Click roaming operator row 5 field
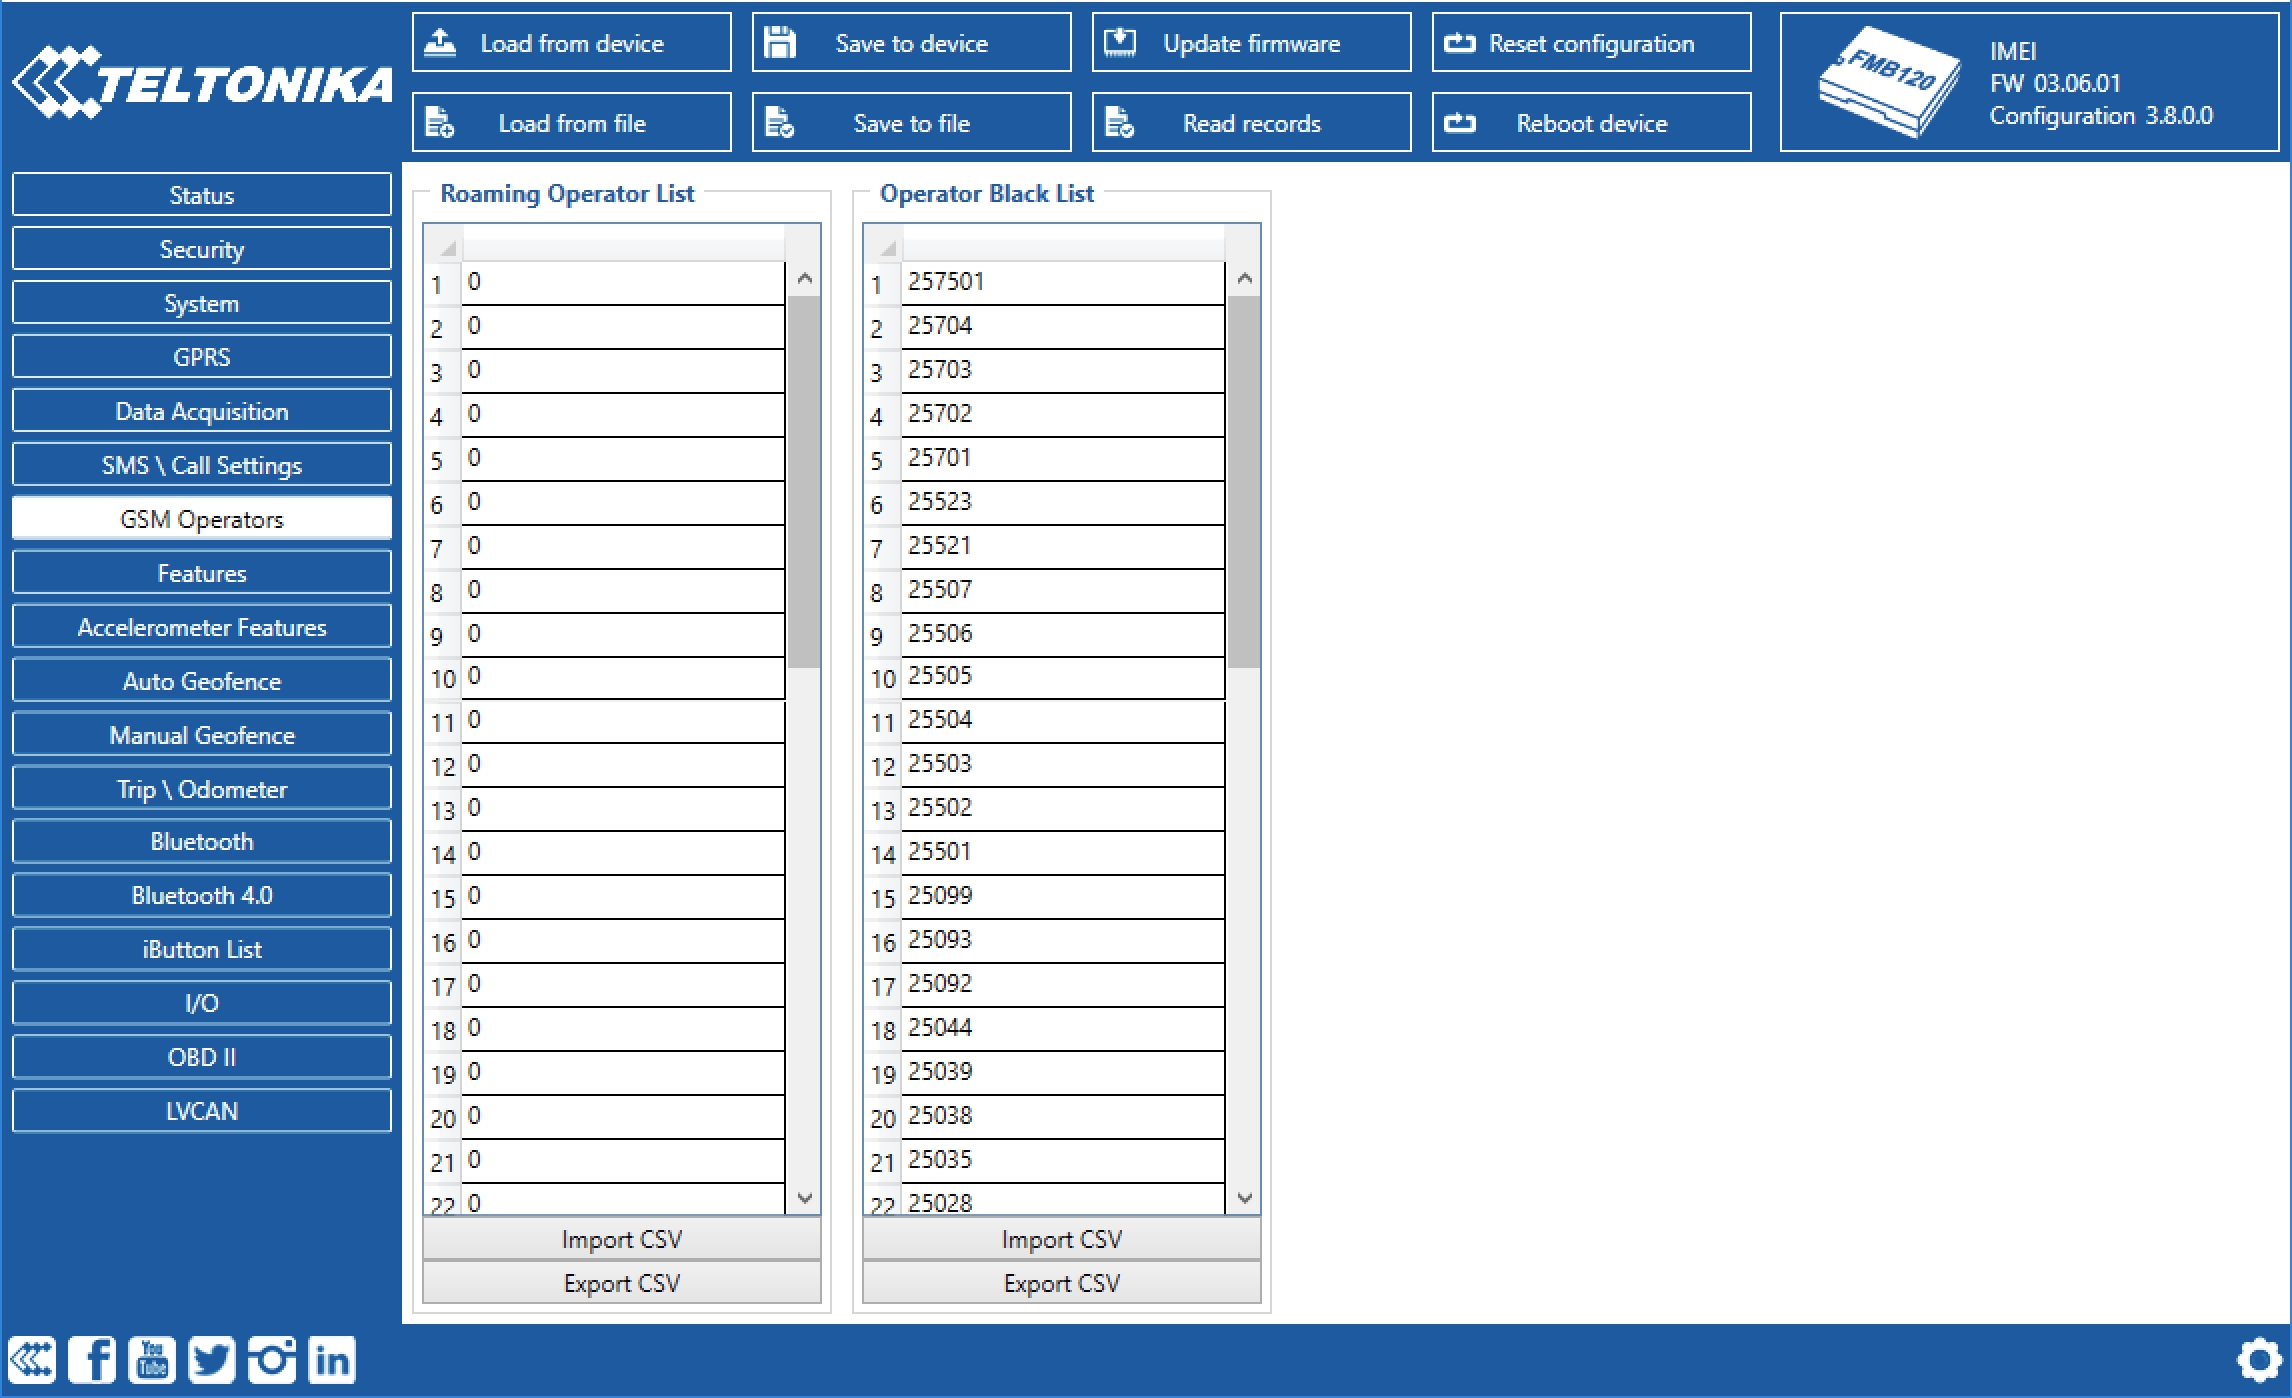 (x=622, y=459)
